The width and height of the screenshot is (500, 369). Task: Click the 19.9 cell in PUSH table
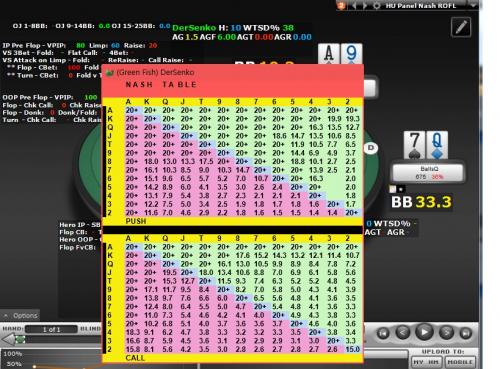coord(334,119)
